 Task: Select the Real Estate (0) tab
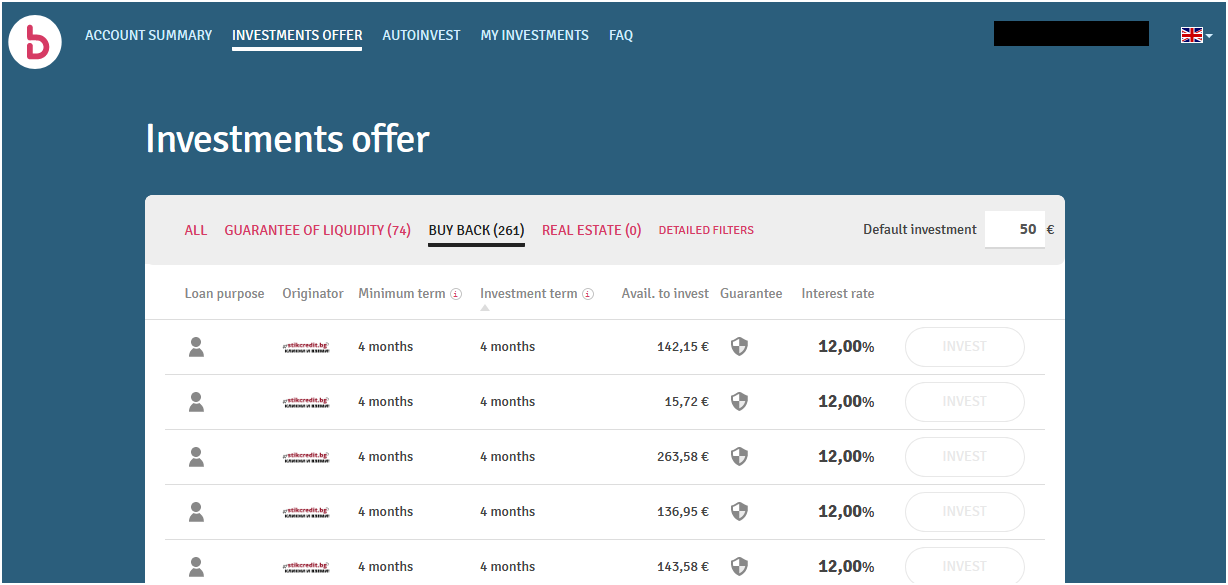pos(591,230)
